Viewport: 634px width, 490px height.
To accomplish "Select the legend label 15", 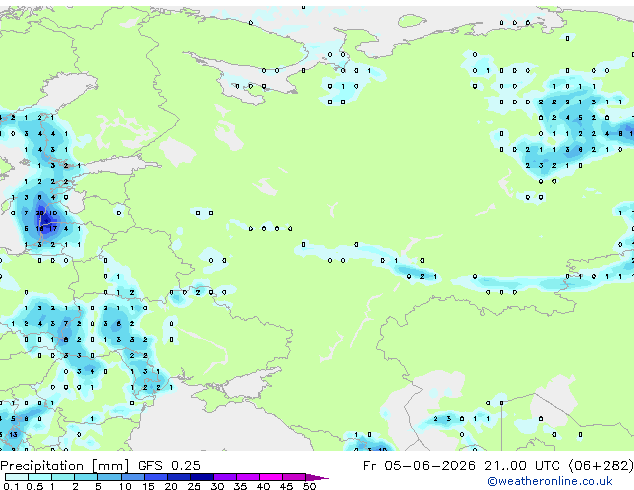I will pos(148,486).
